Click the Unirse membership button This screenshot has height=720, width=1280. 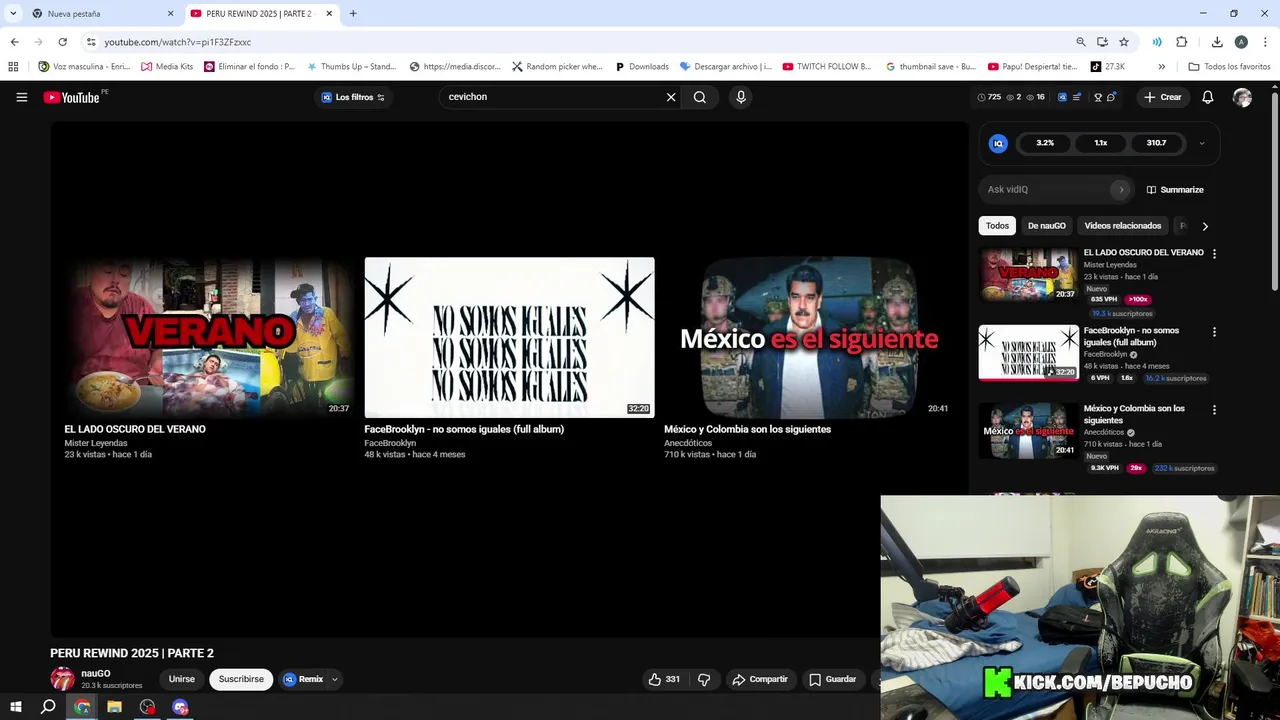tap(182, 679)
